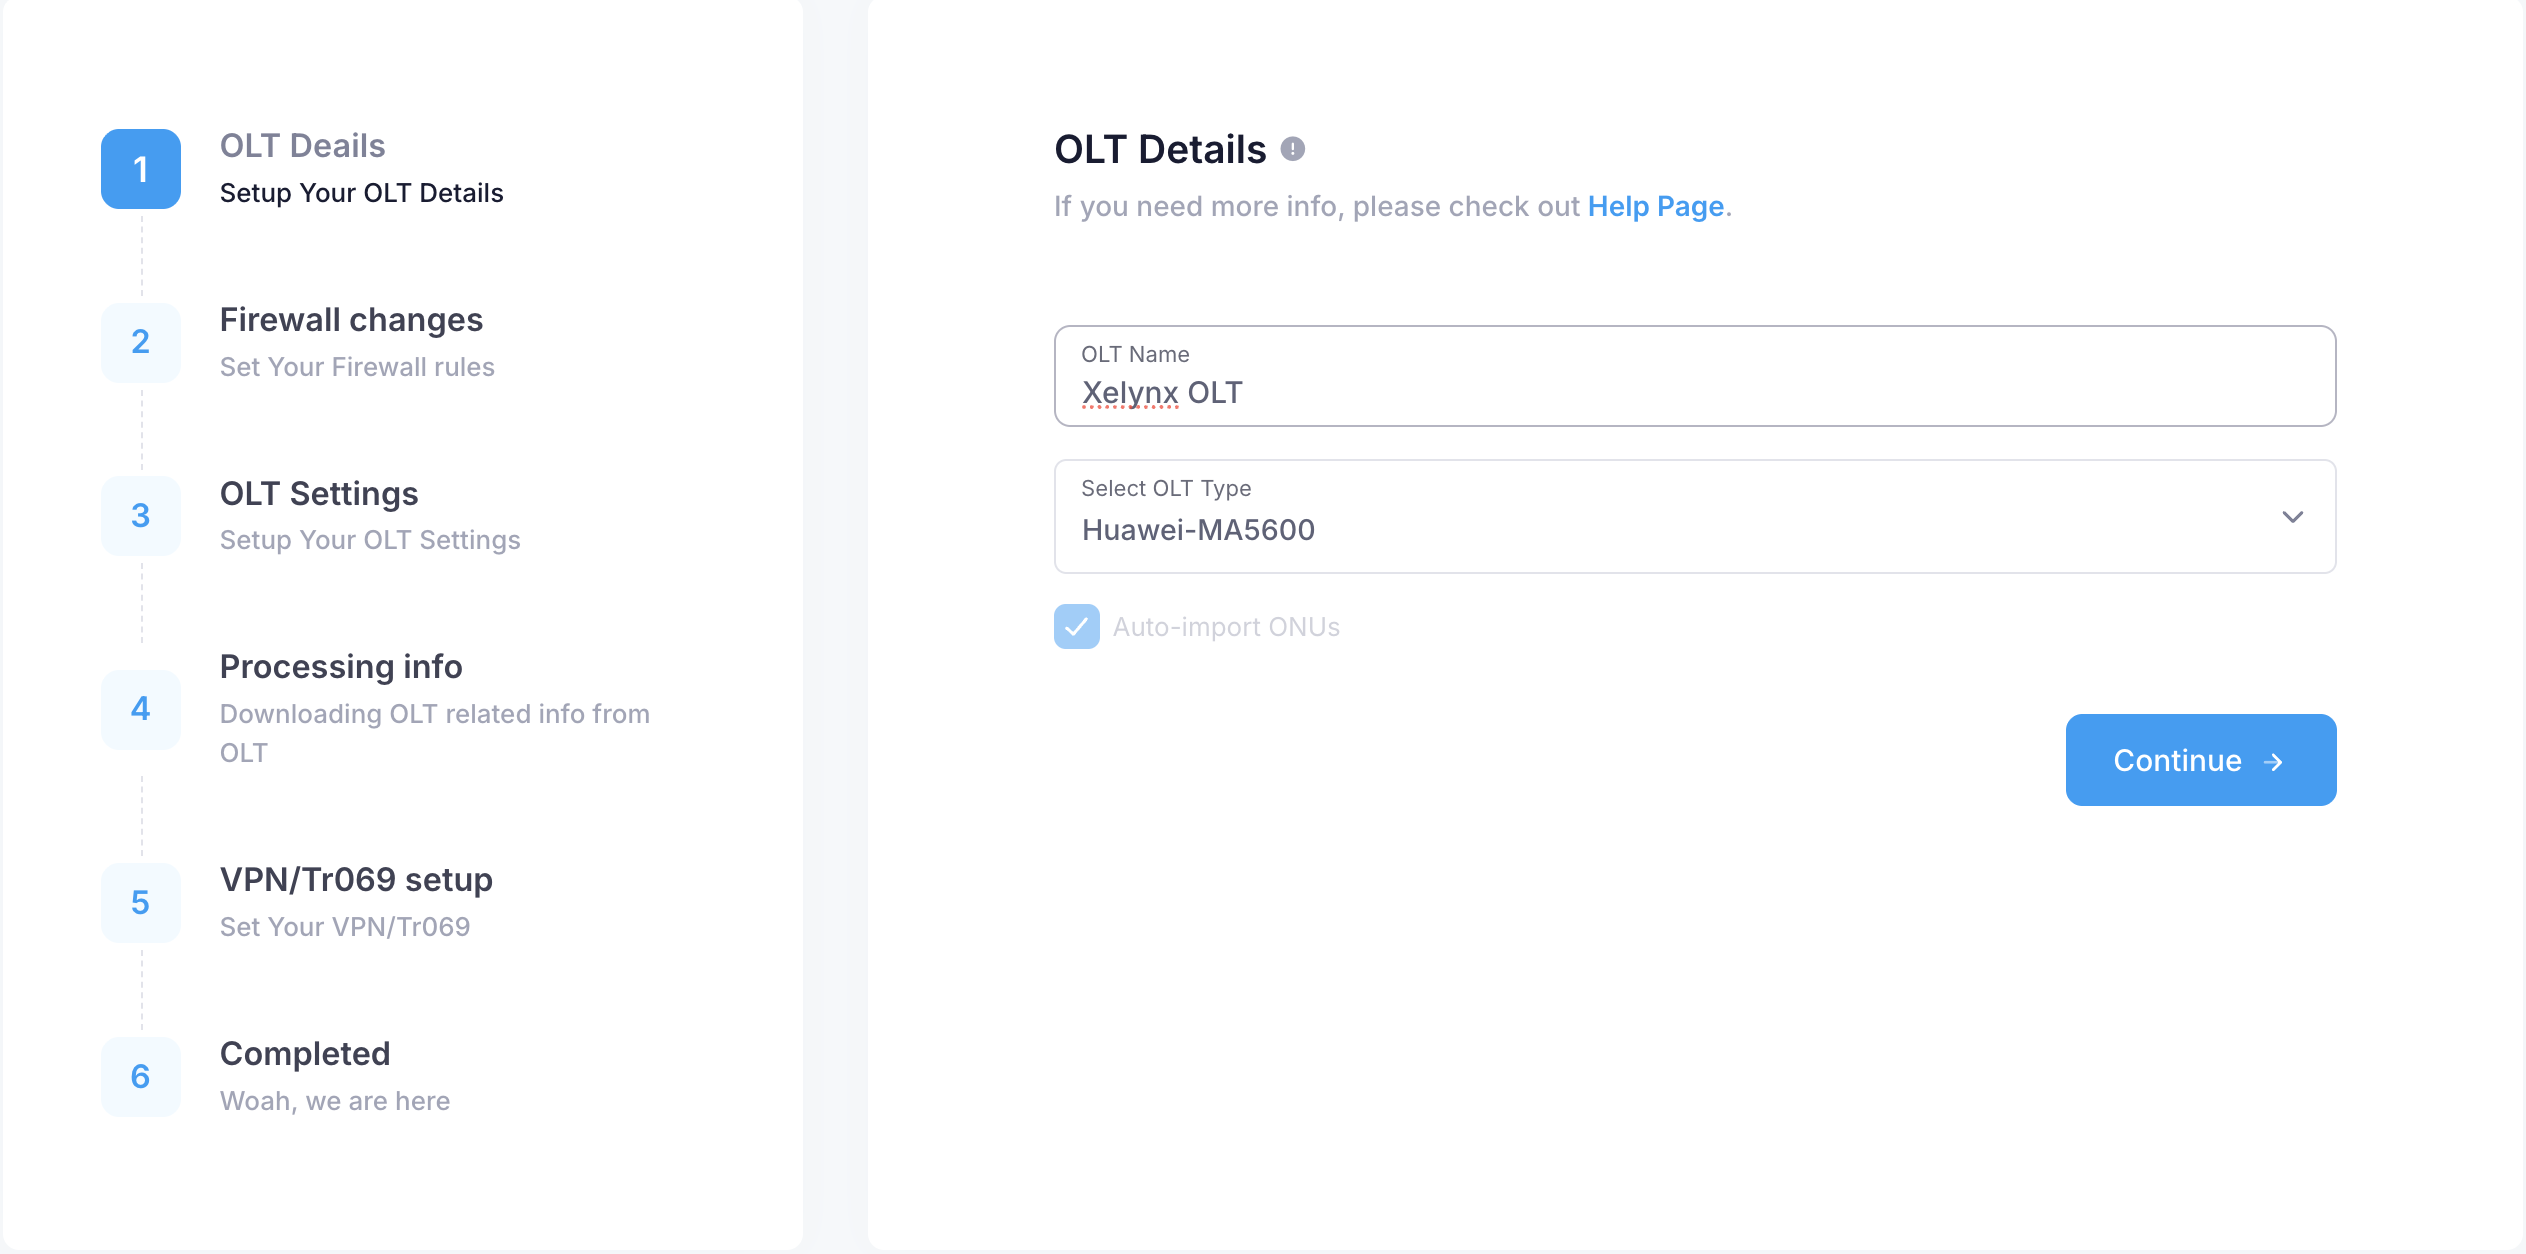Screen dimensions: 2526x1254
Task: Click the arrow icon on Continue button
Action: pos(2273,762)
